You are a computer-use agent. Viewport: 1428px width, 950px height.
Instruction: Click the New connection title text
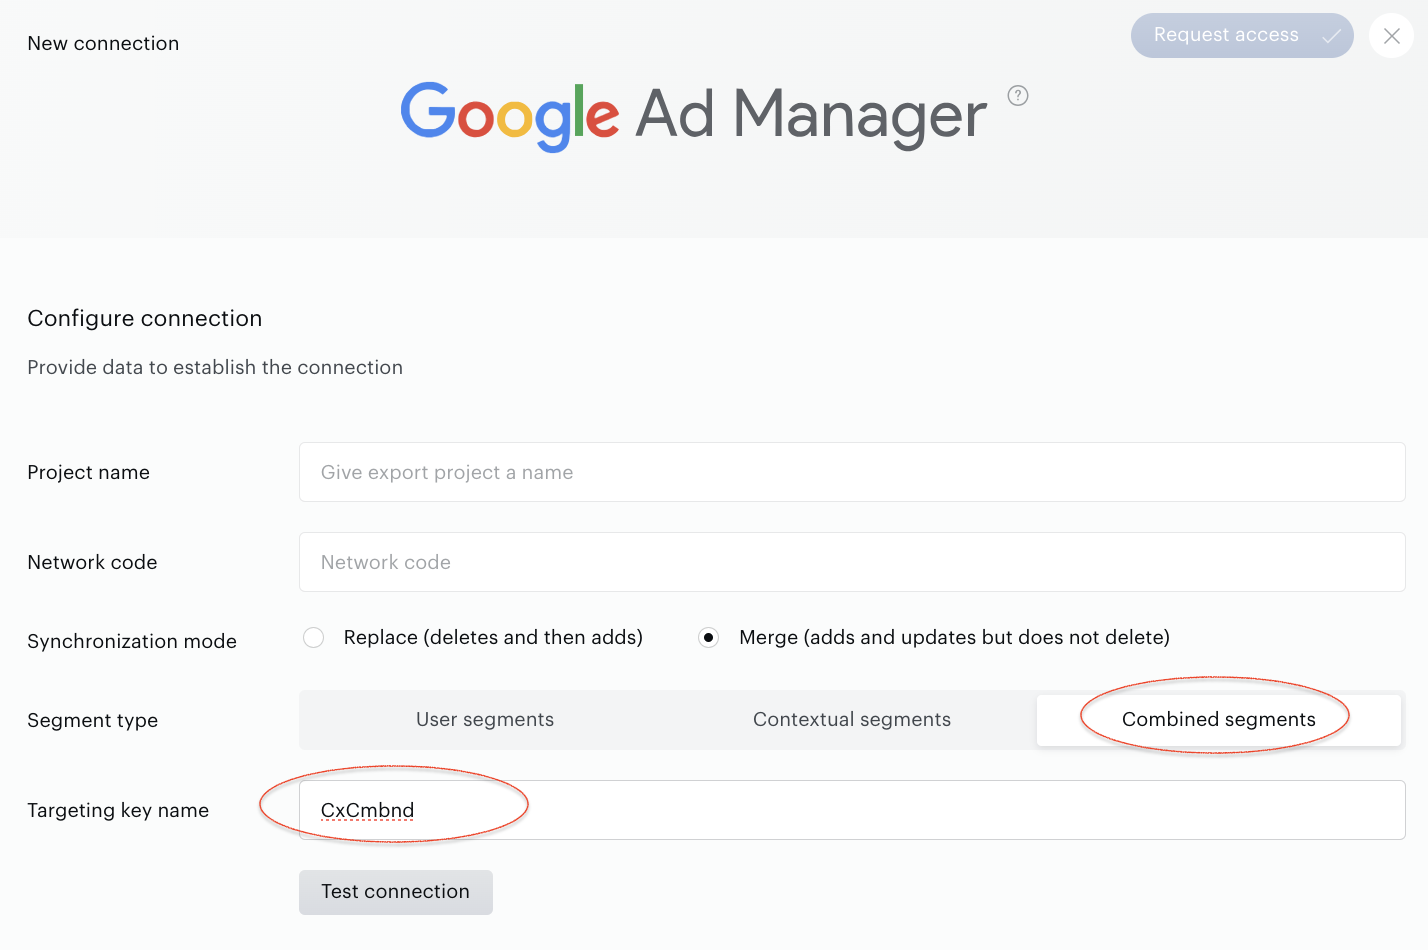coord(103,44)
